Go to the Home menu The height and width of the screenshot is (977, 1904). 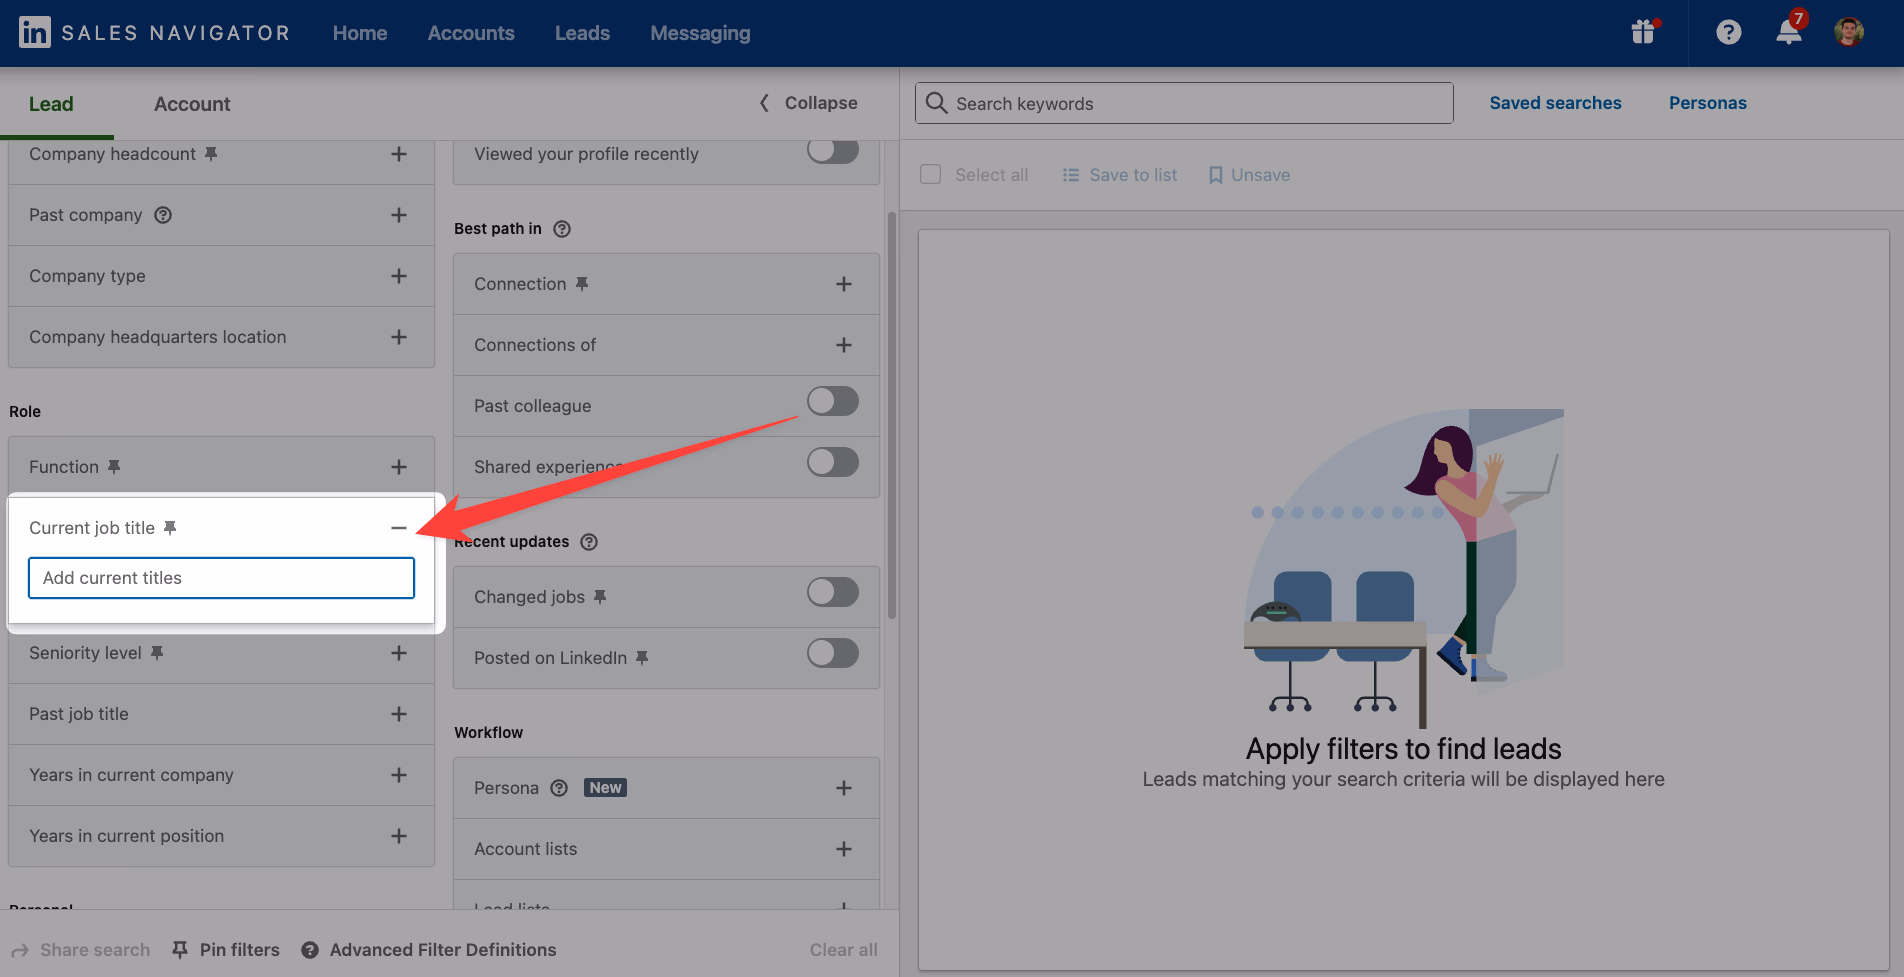coord(360,33)
